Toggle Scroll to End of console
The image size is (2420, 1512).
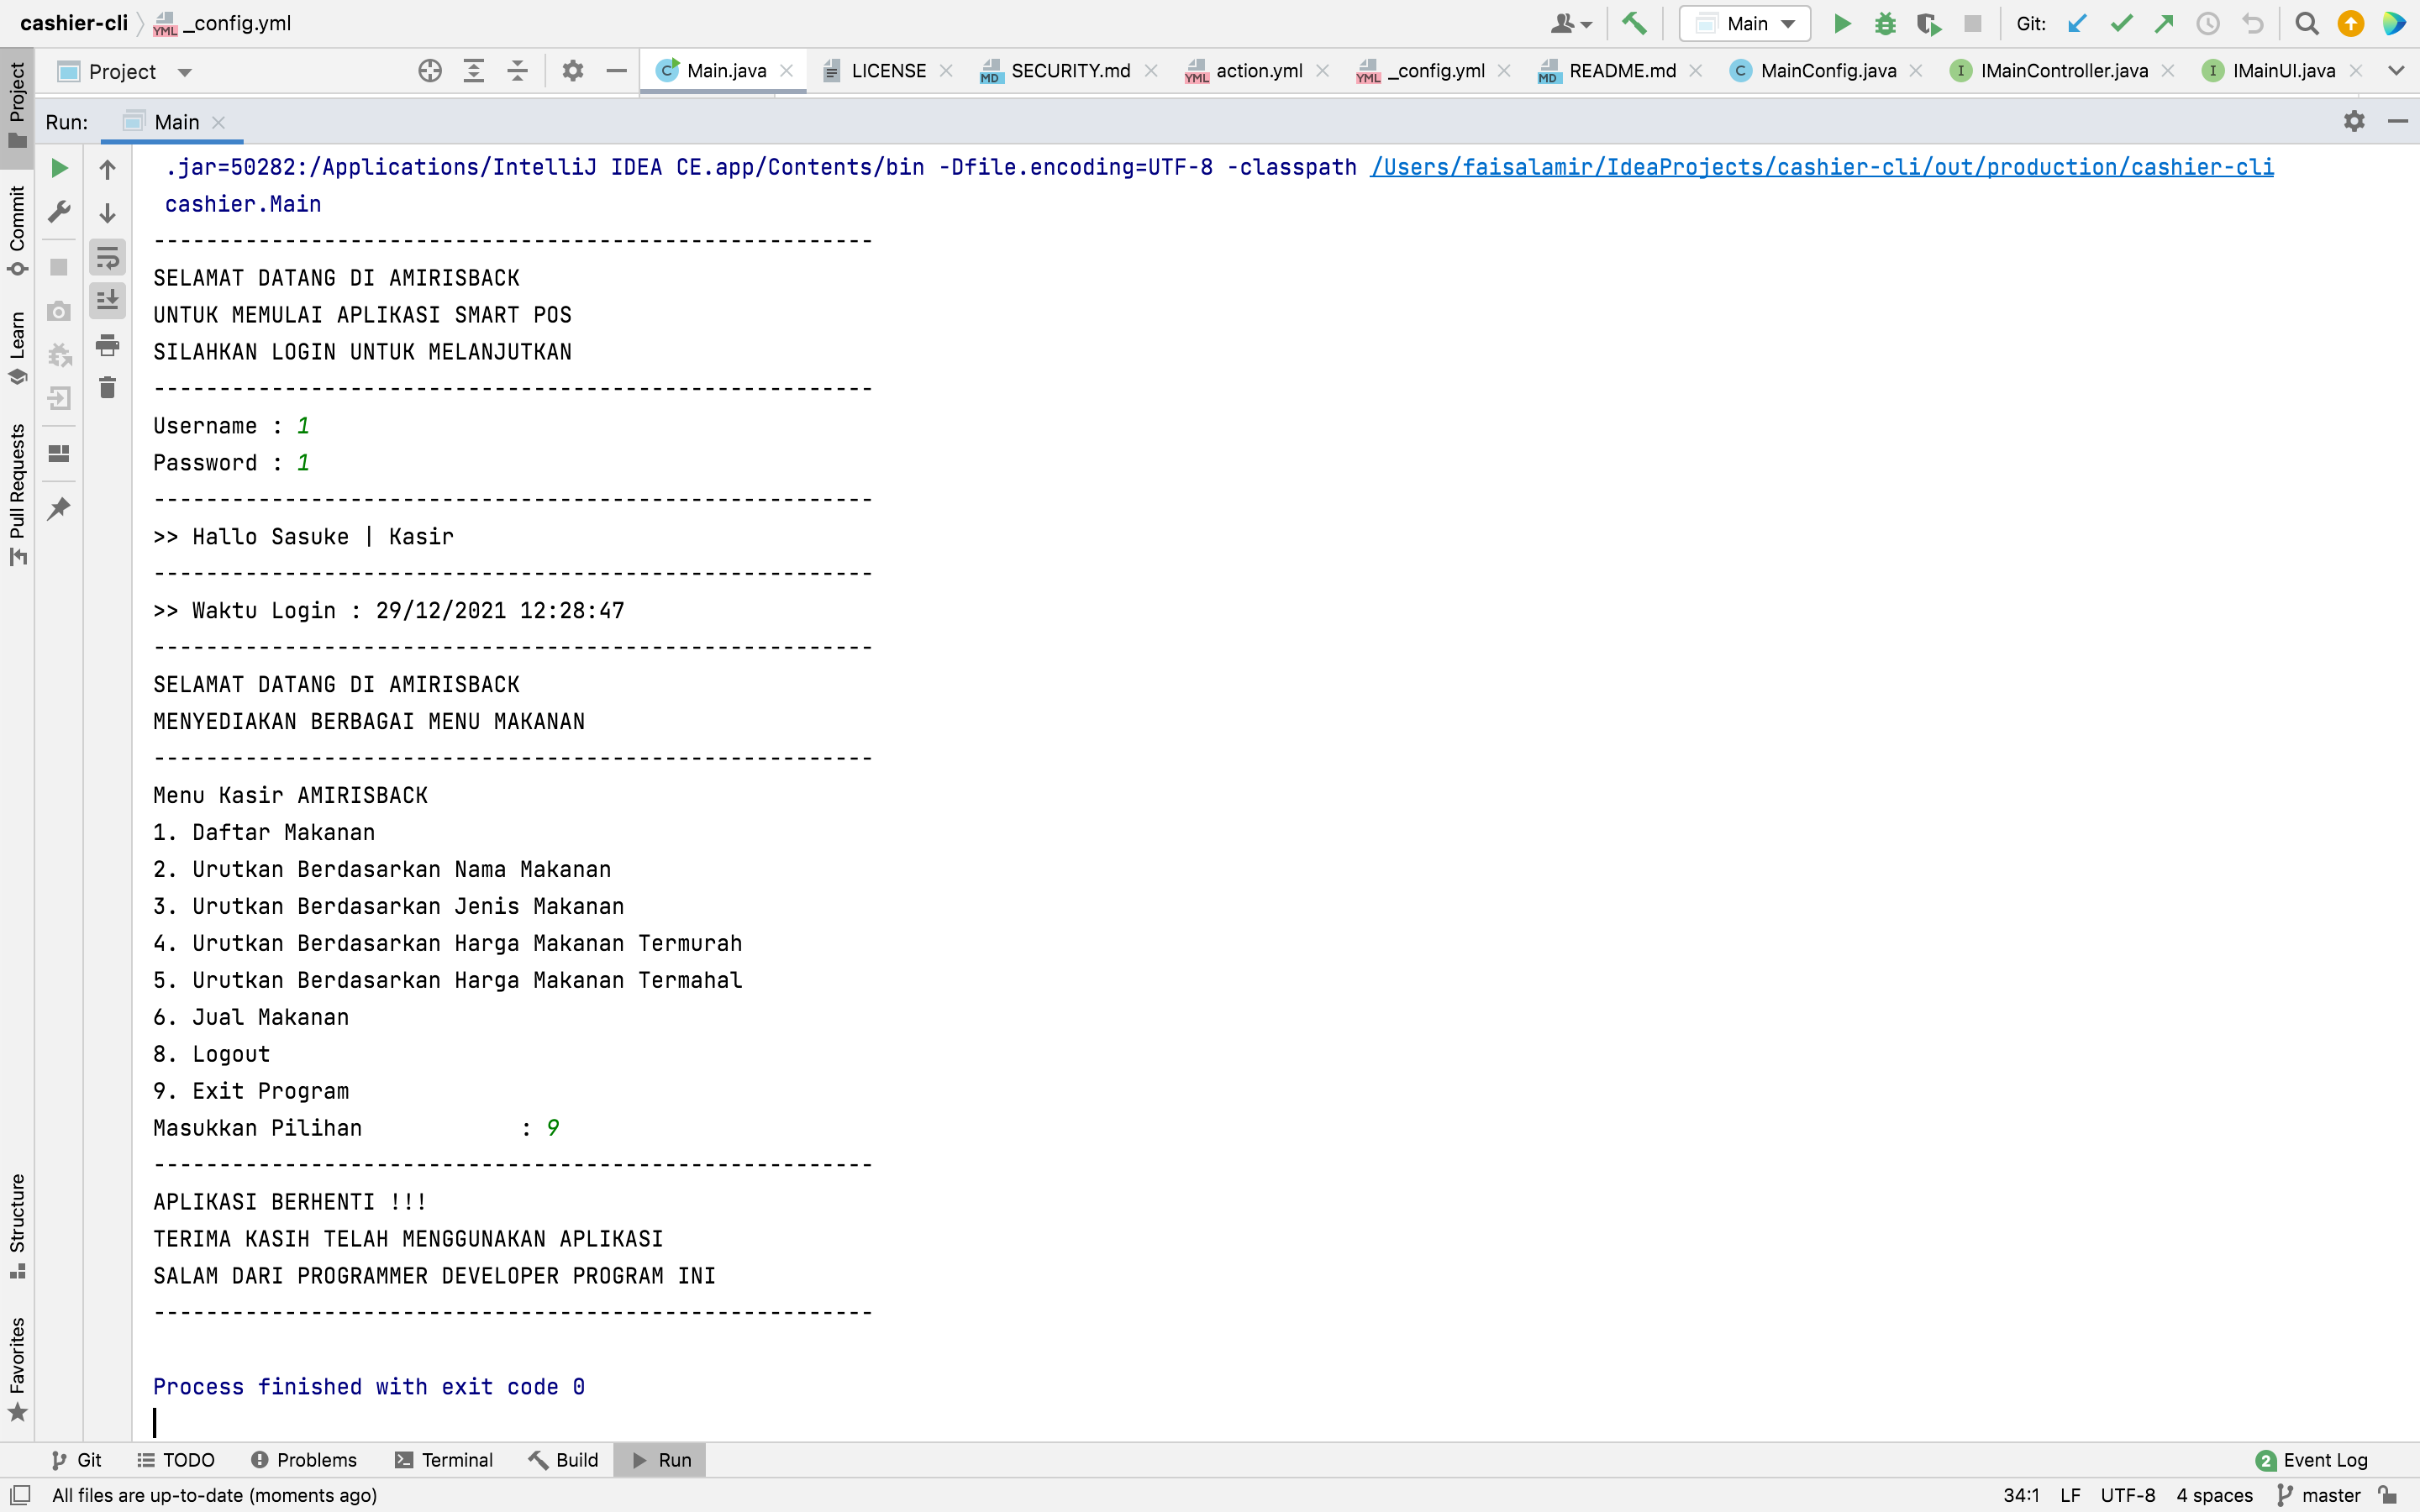point(107,300)
